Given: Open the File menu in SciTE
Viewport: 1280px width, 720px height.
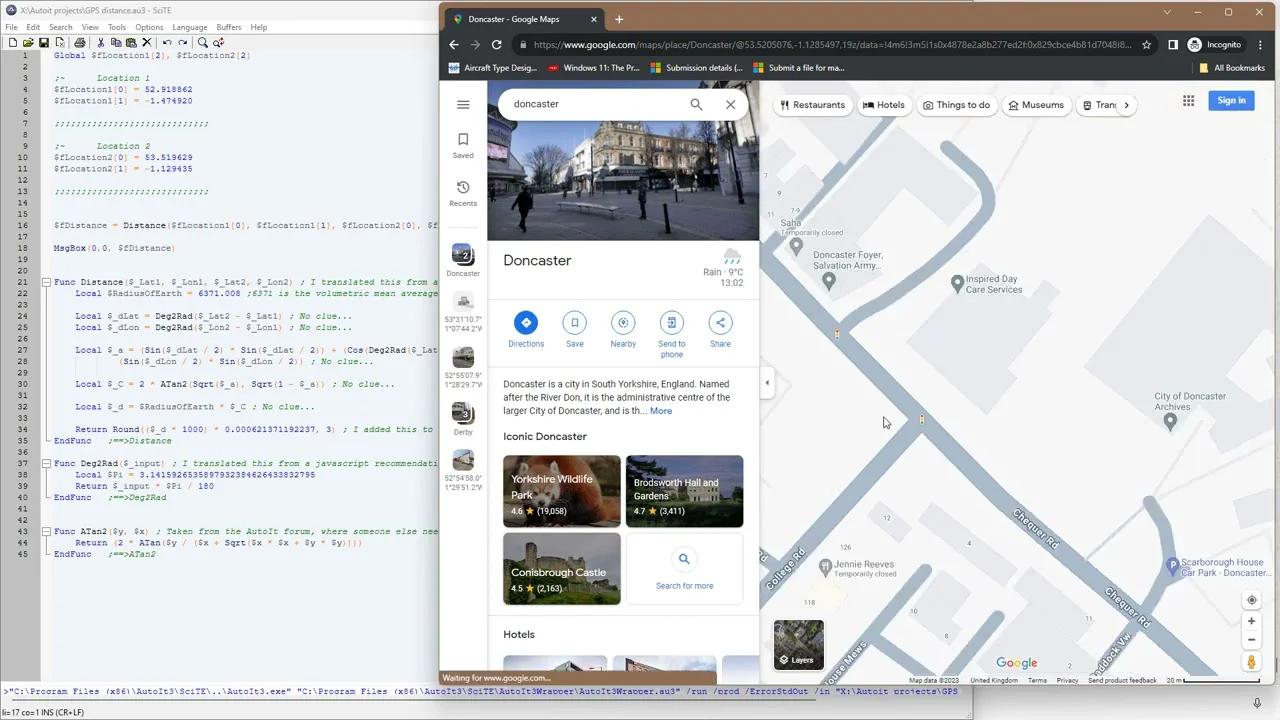Looking at the screenshot, I should (11, 27).
